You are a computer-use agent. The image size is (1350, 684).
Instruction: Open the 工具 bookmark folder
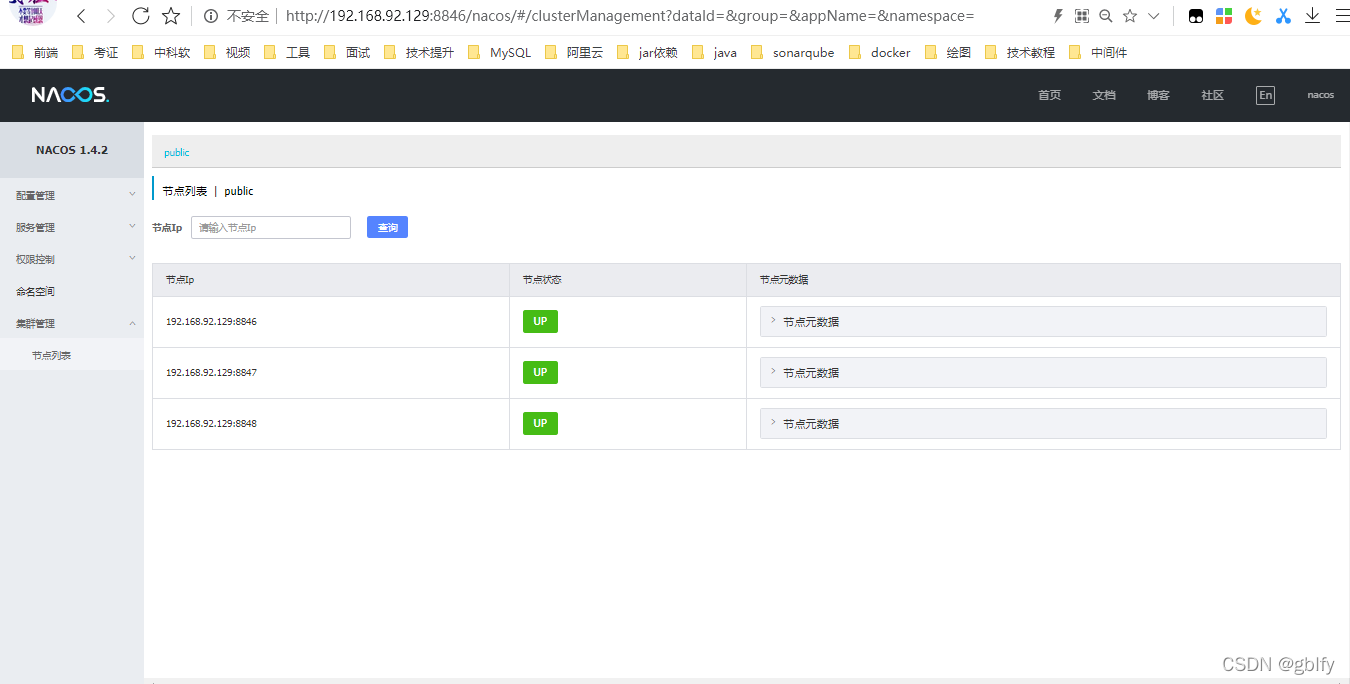pyautogui.click(x=287, y=52)
